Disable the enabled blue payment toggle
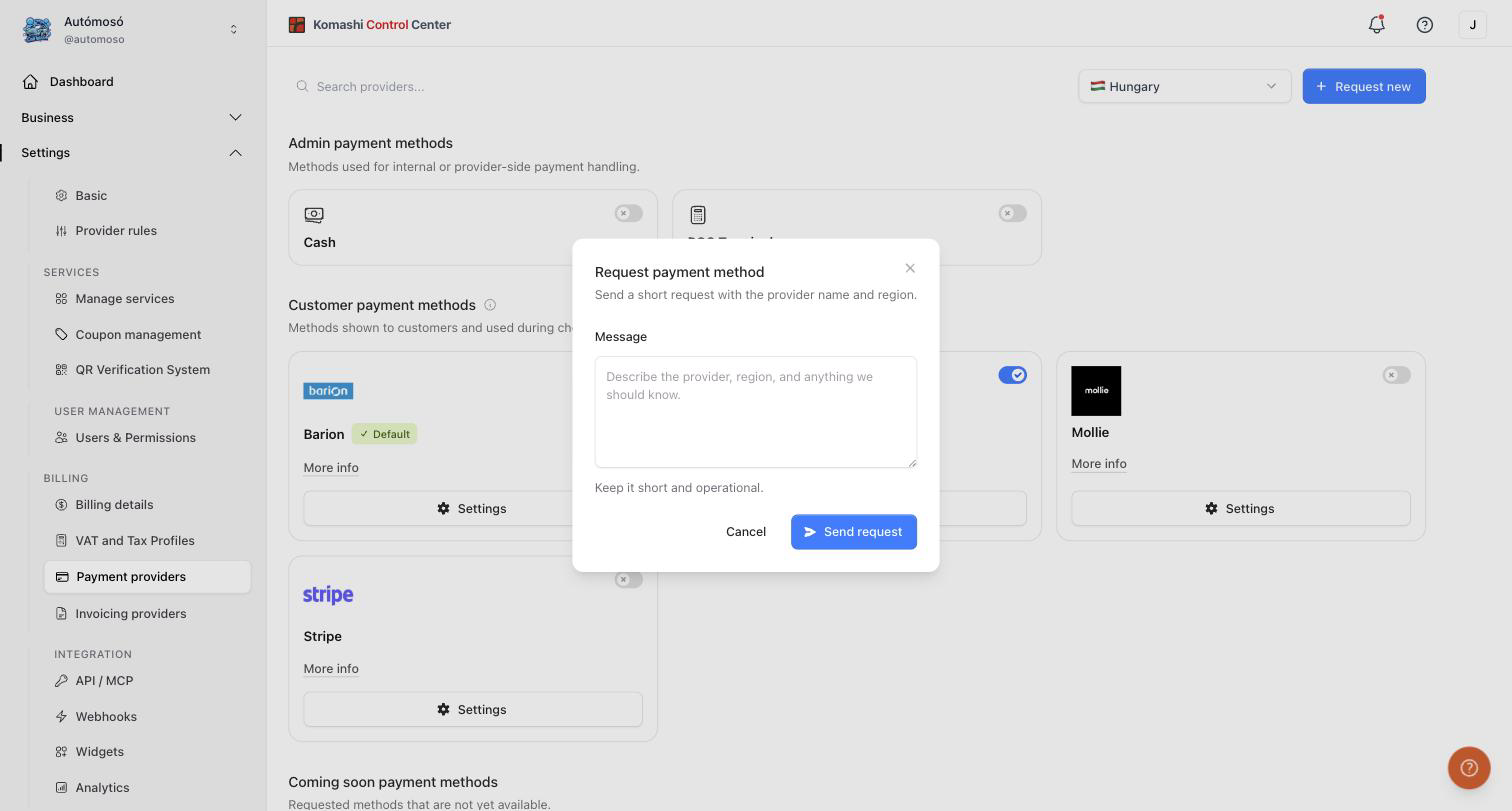Viewport: 1512px width, 811px height. pyautogui.click(x=1012, y=375)
